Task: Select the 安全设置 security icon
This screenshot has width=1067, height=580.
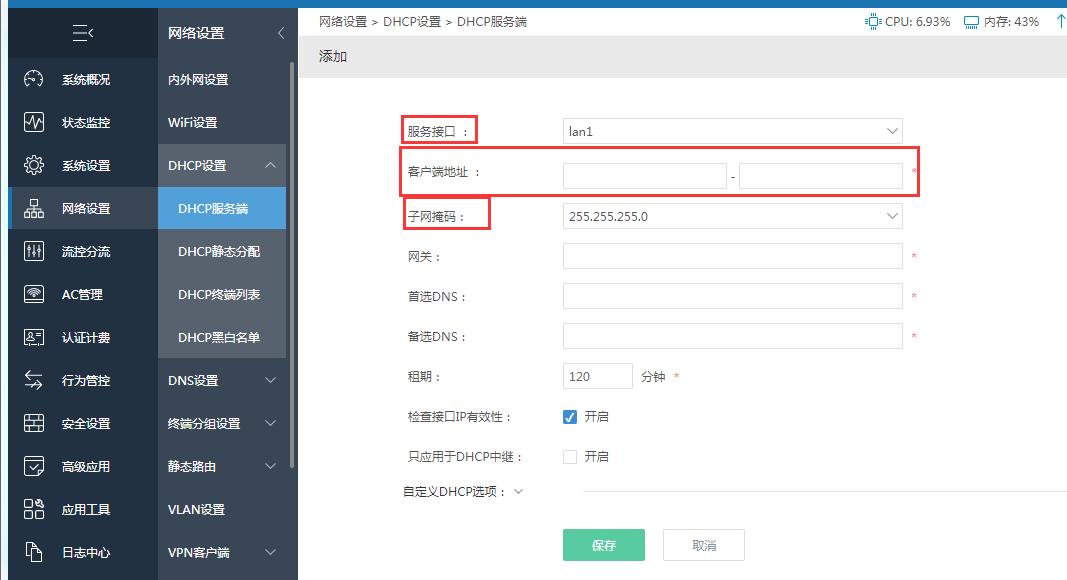Action: point(31,423)
